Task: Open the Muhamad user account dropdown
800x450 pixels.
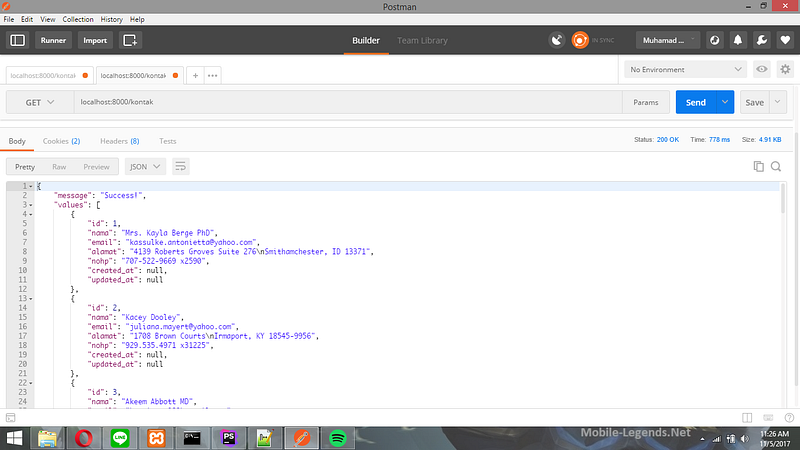Action: 668,40
